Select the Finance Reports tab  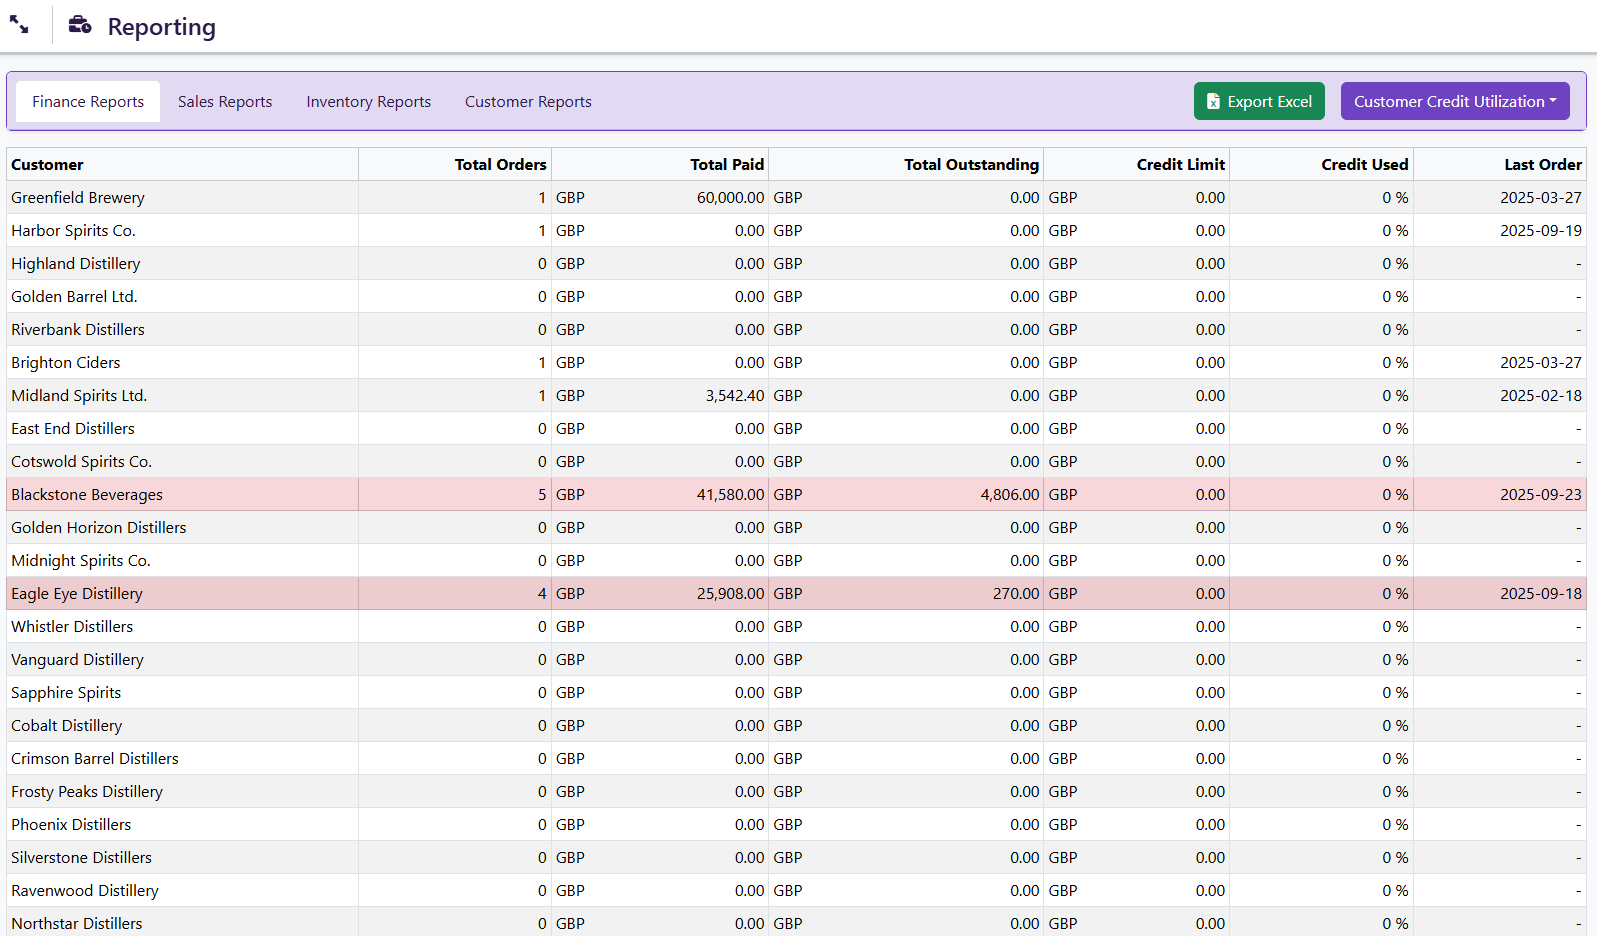tap(88, 101)
